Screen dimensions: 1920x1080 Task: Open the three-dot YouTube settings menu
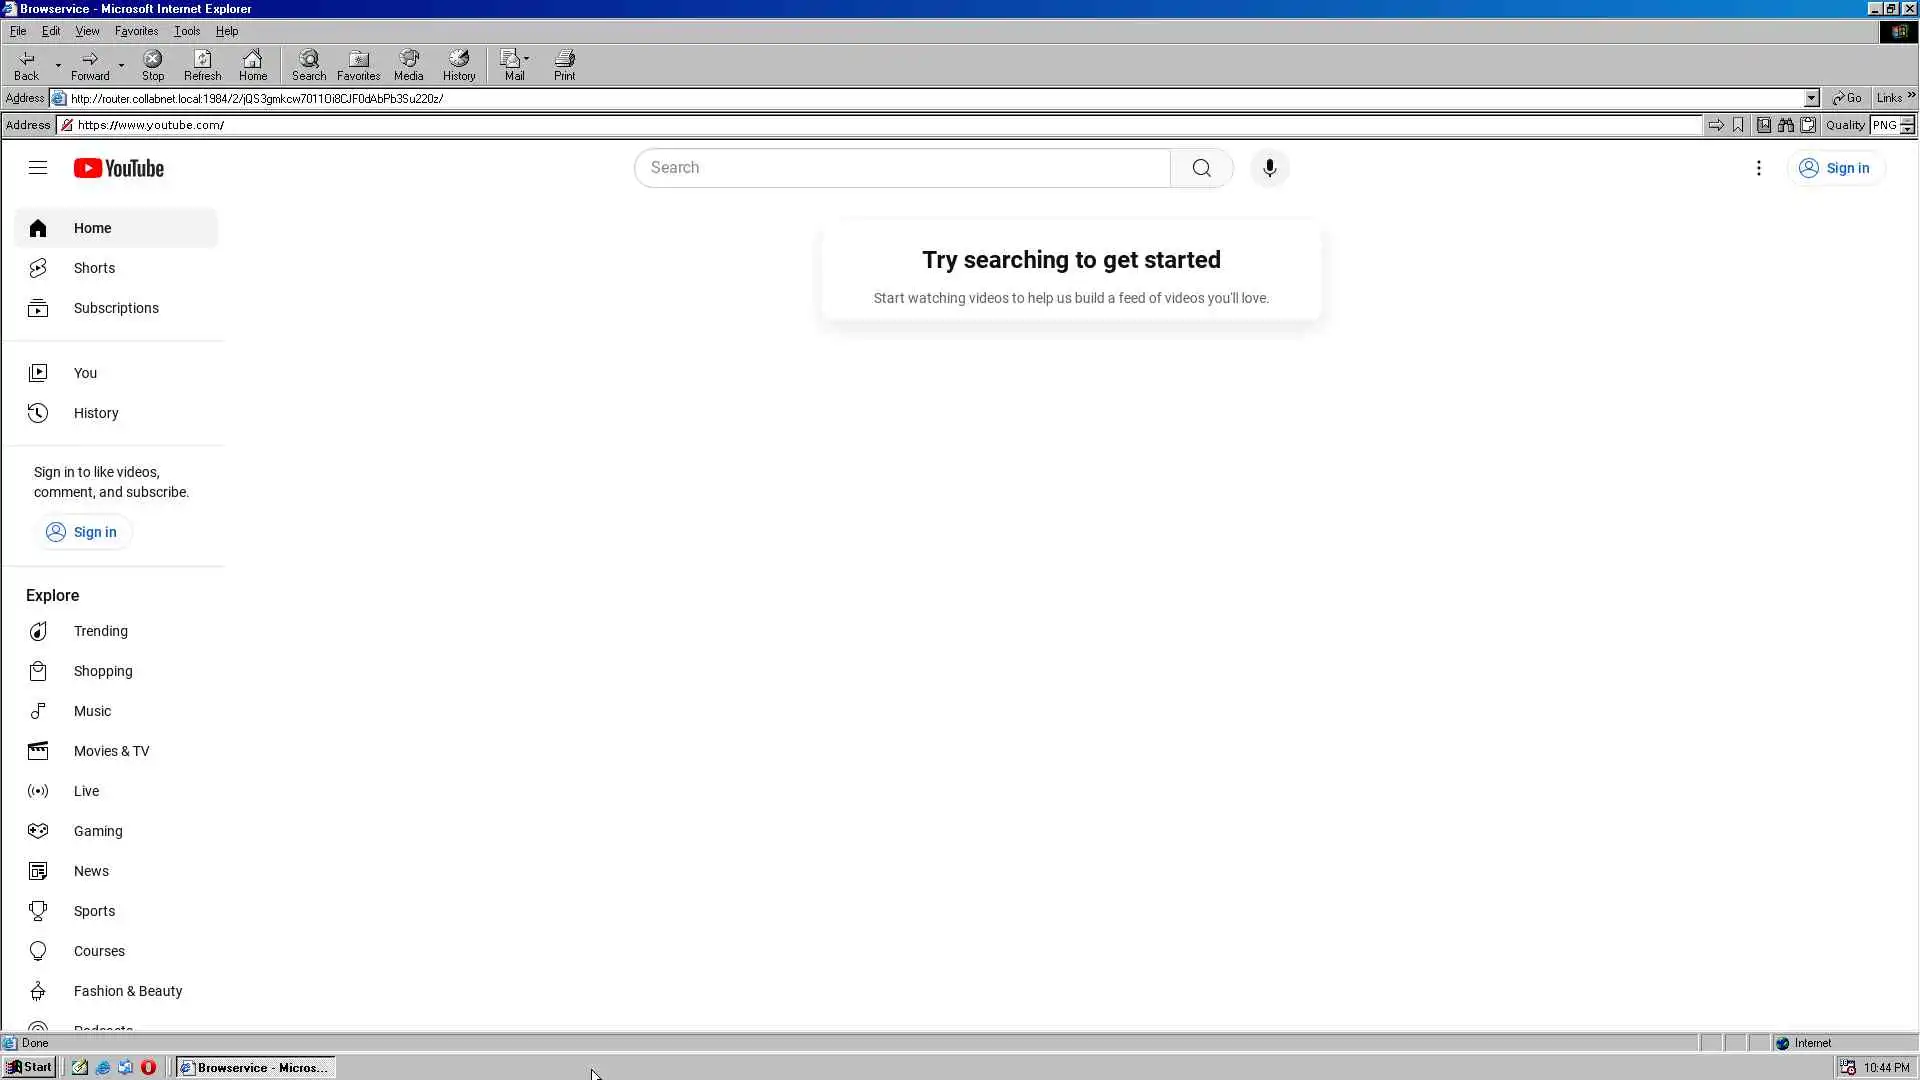pos(1758,168)
